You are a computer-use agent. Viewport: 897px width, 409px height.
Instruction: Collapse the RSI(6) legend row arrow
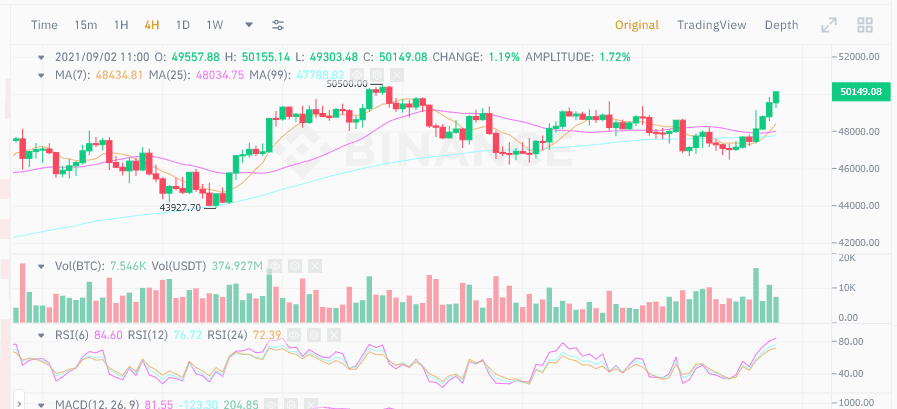(x=41, y=335)
